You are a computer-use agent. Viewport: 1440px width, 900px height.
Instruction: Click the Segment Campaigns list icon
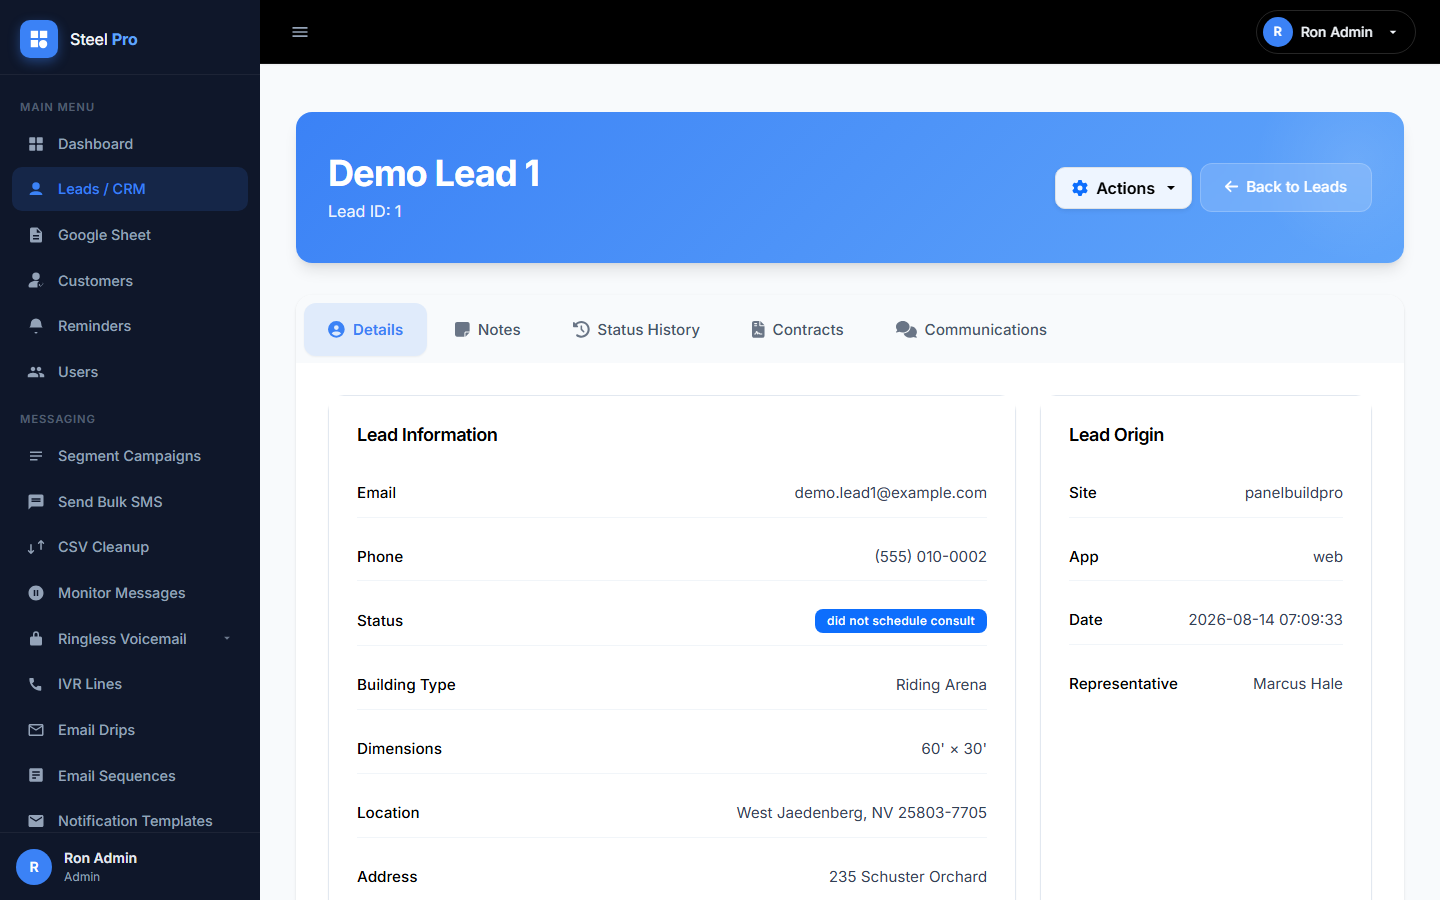[x=36, y=456]
